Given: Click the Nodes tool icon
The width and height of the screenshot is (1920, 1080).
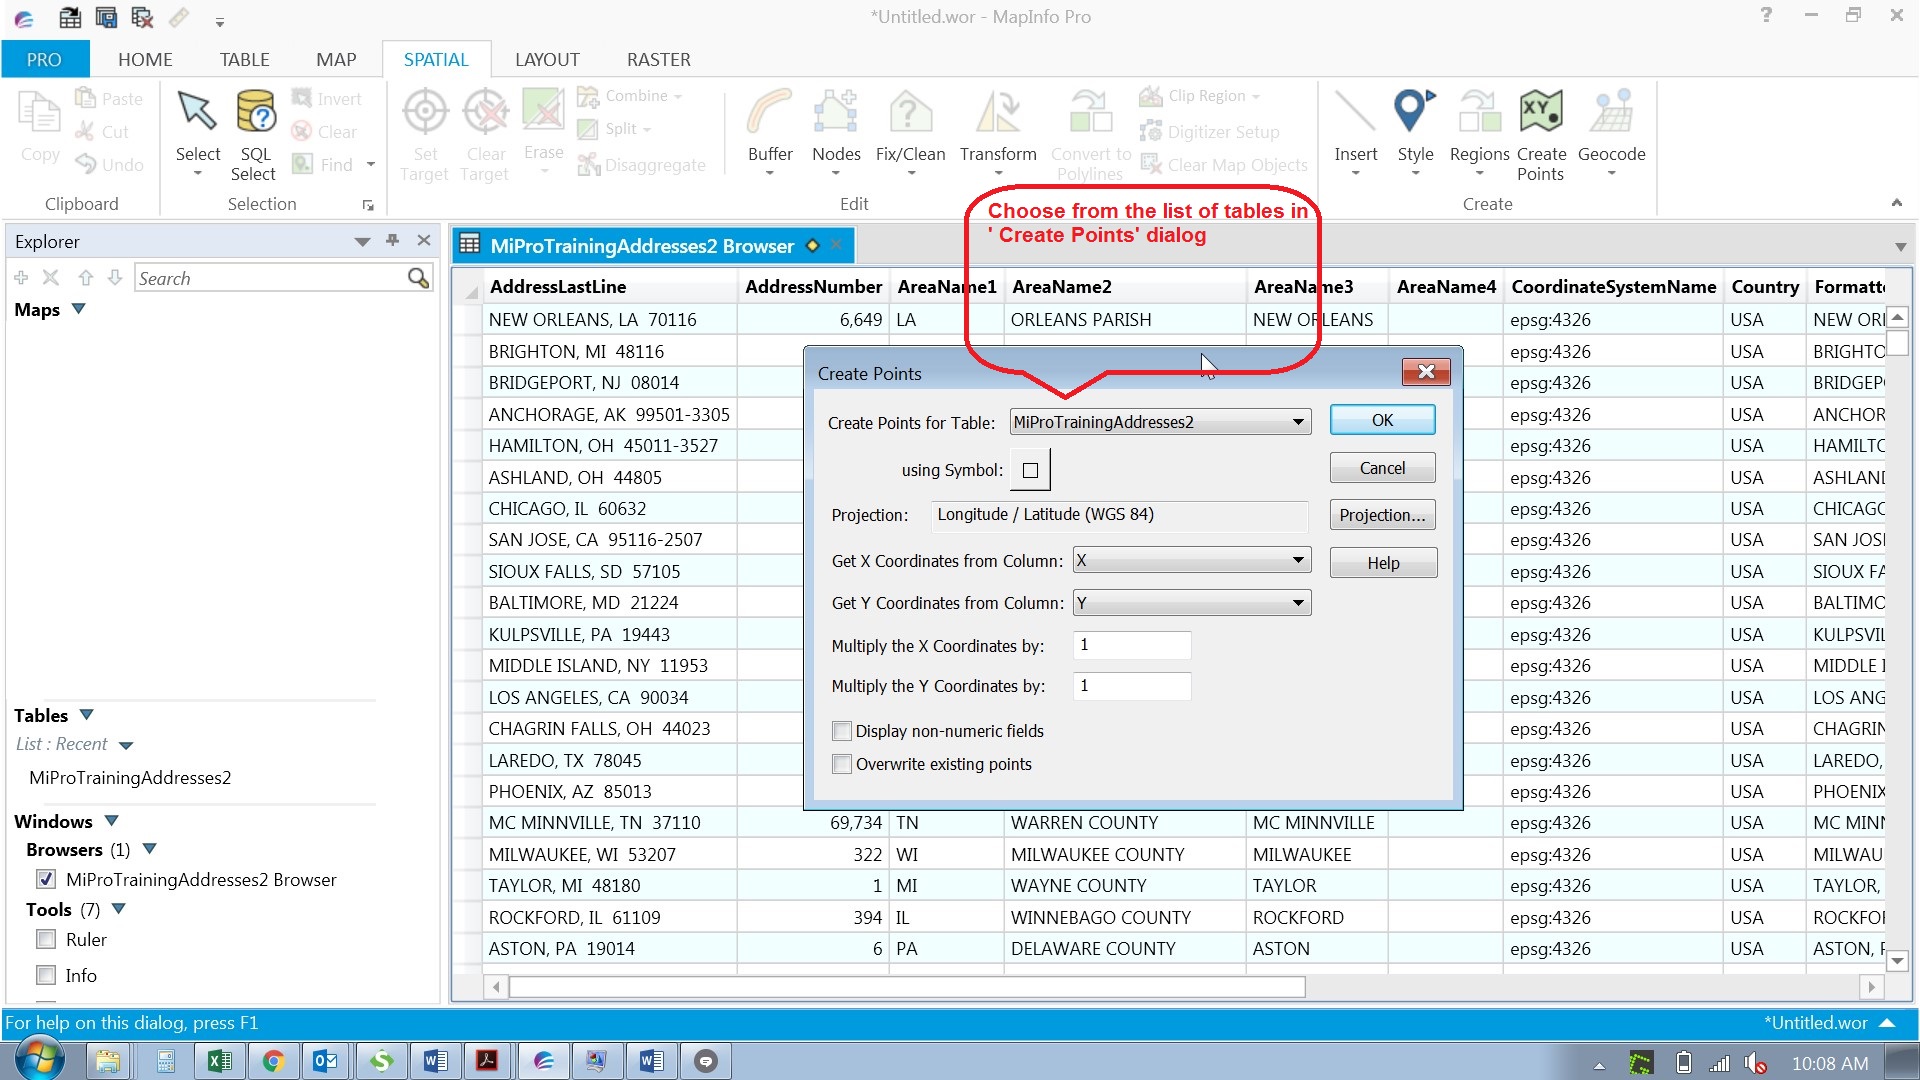Looking at the screenshot, I should coord(836,112).
